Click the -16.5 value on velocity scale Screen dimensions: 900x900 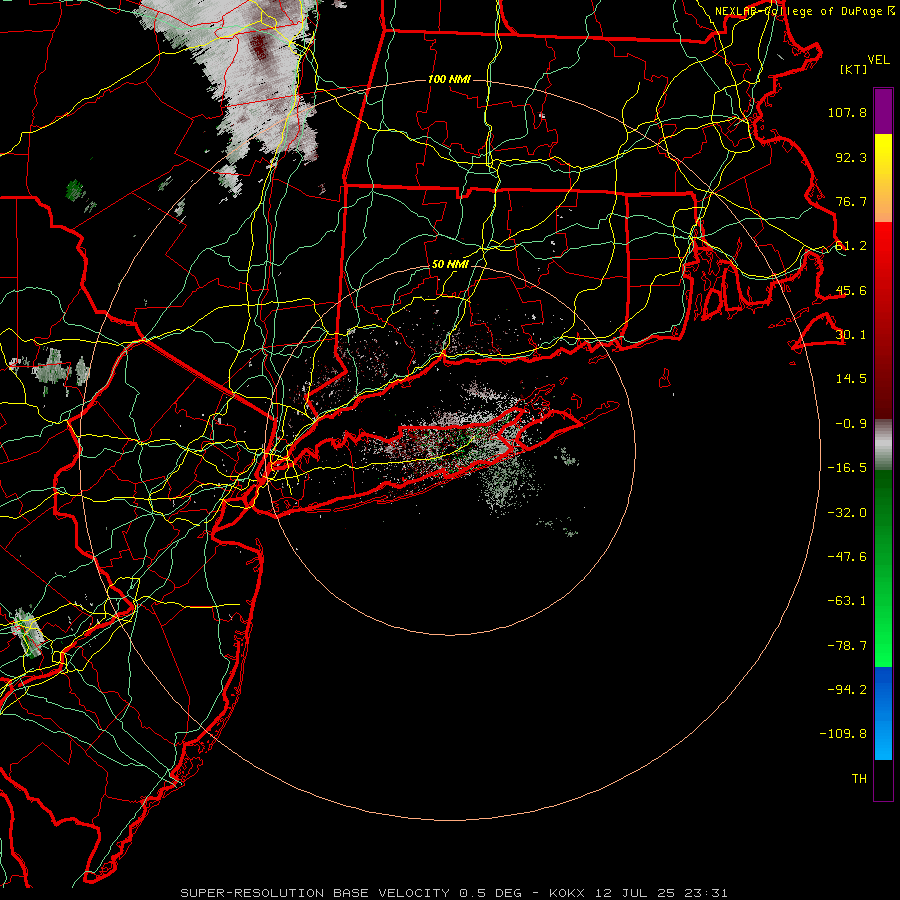[847, 468]
